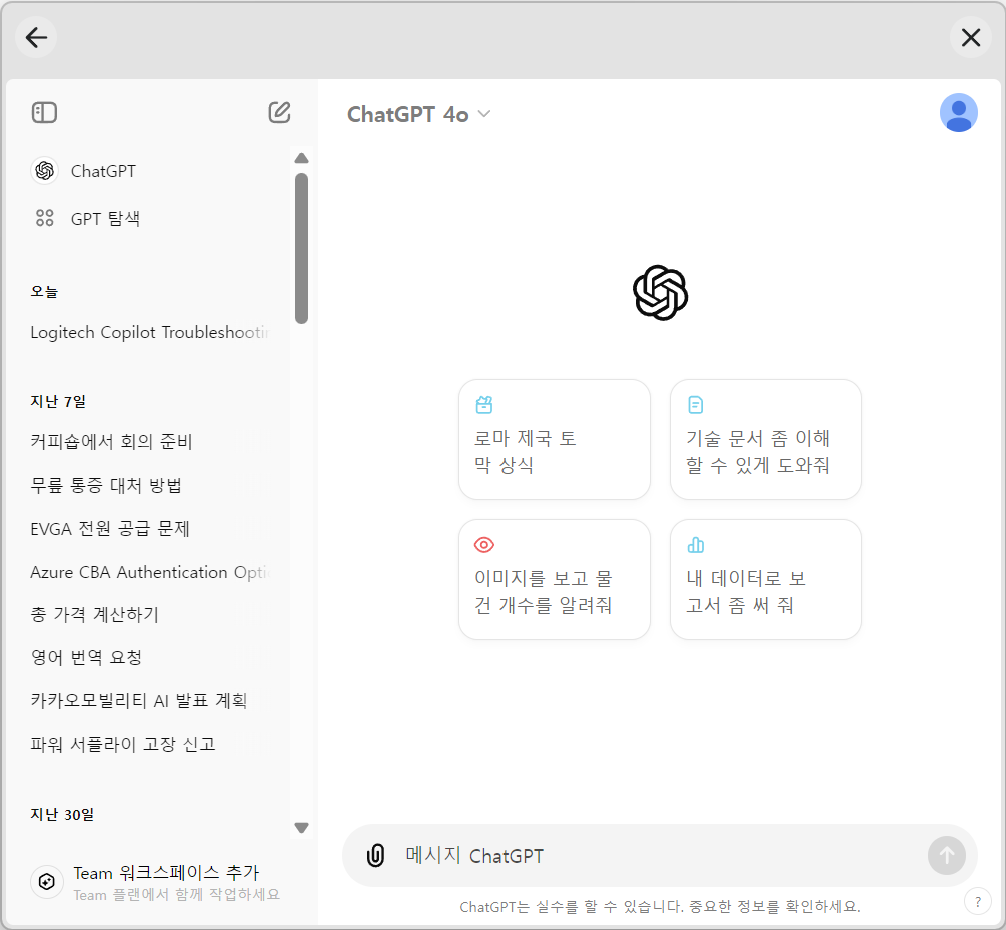Select 기술 문서 좀 이해할 수 있게 도와줘 card

point(765,439)
